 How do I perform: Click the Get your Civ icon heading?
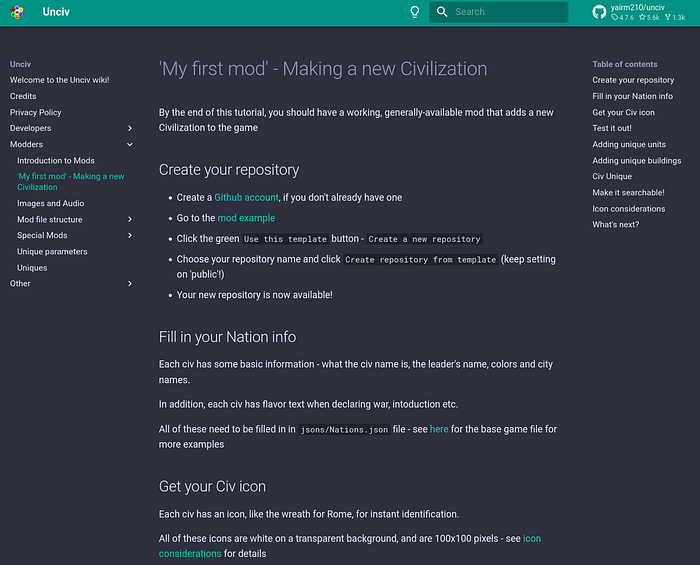point(212,486)
